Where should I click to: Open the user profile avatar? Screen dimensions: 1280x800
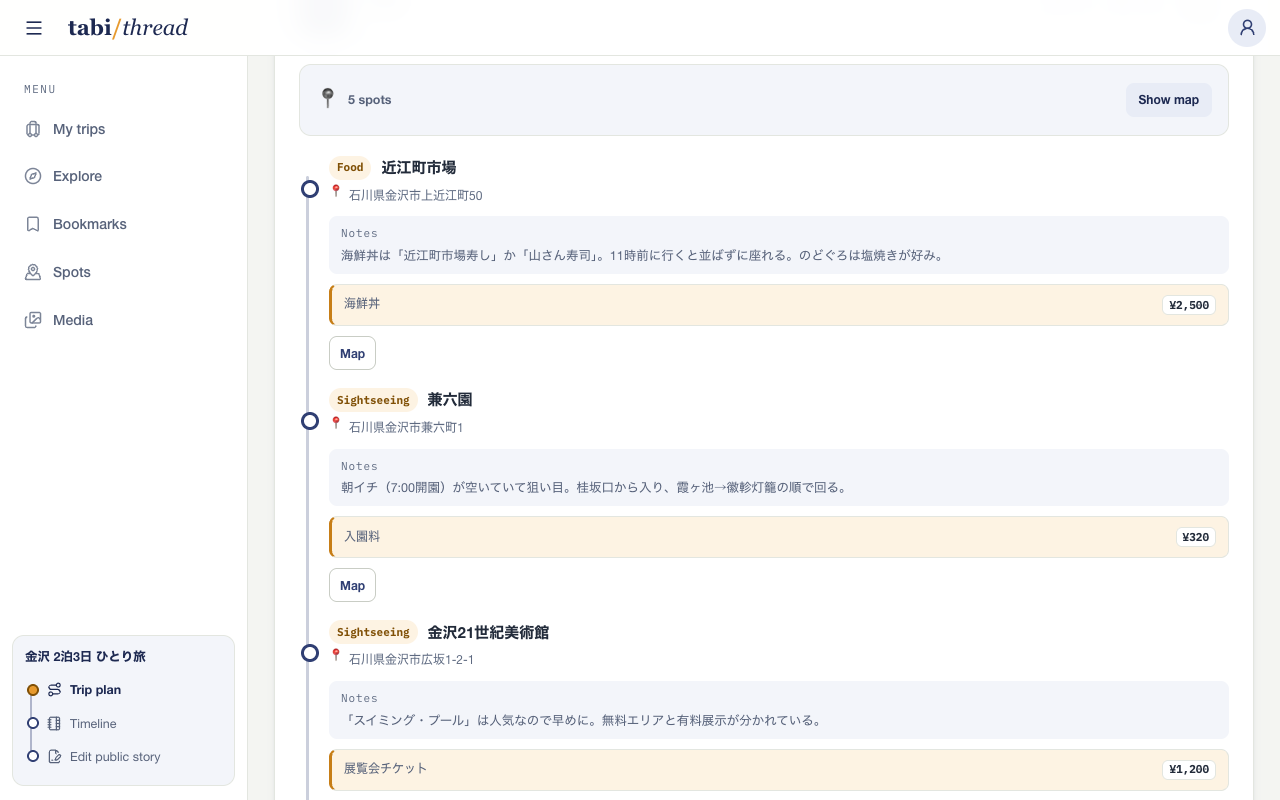point(1247,28)
